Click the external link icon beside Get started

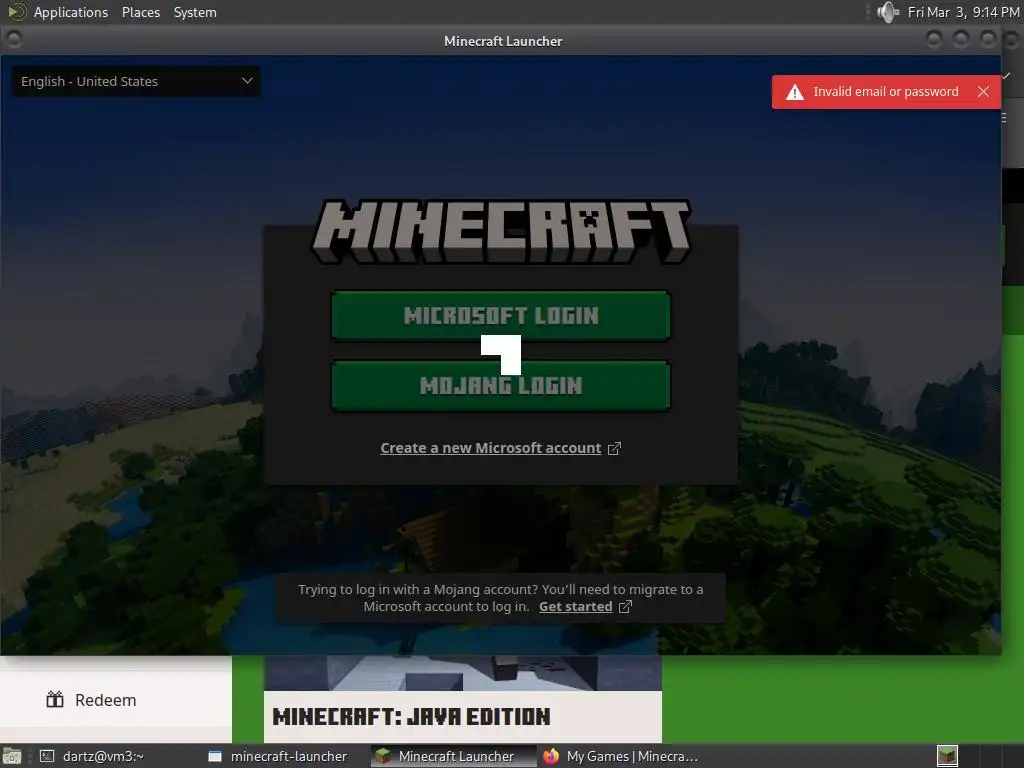pos(625,607)
